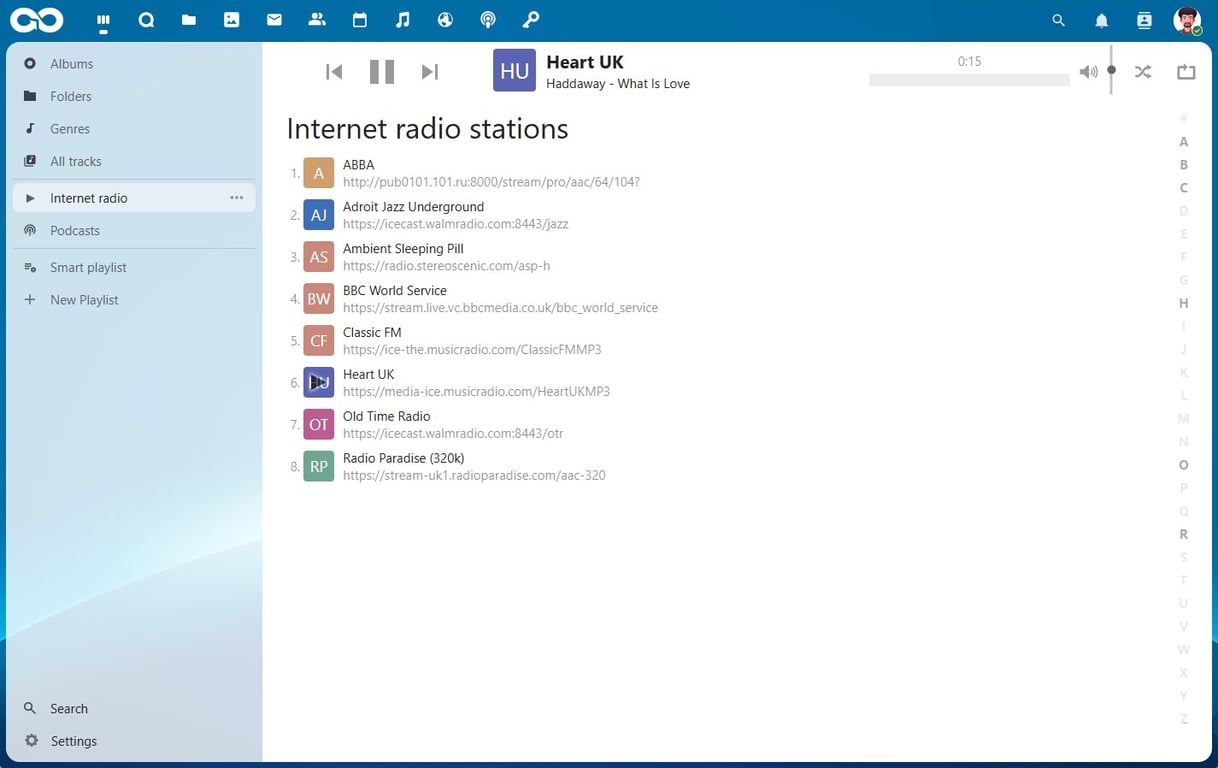Adjust the volume slider
1218x768 pixels.
coord(1111,70)
